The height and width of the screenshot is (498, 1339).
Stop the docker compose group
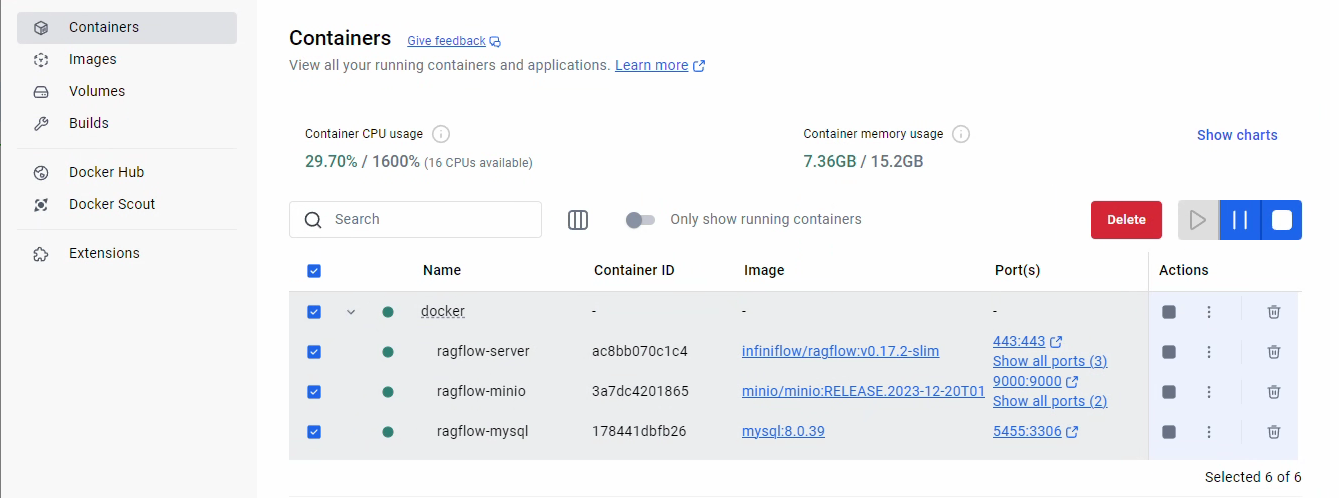pos(1169,312)
